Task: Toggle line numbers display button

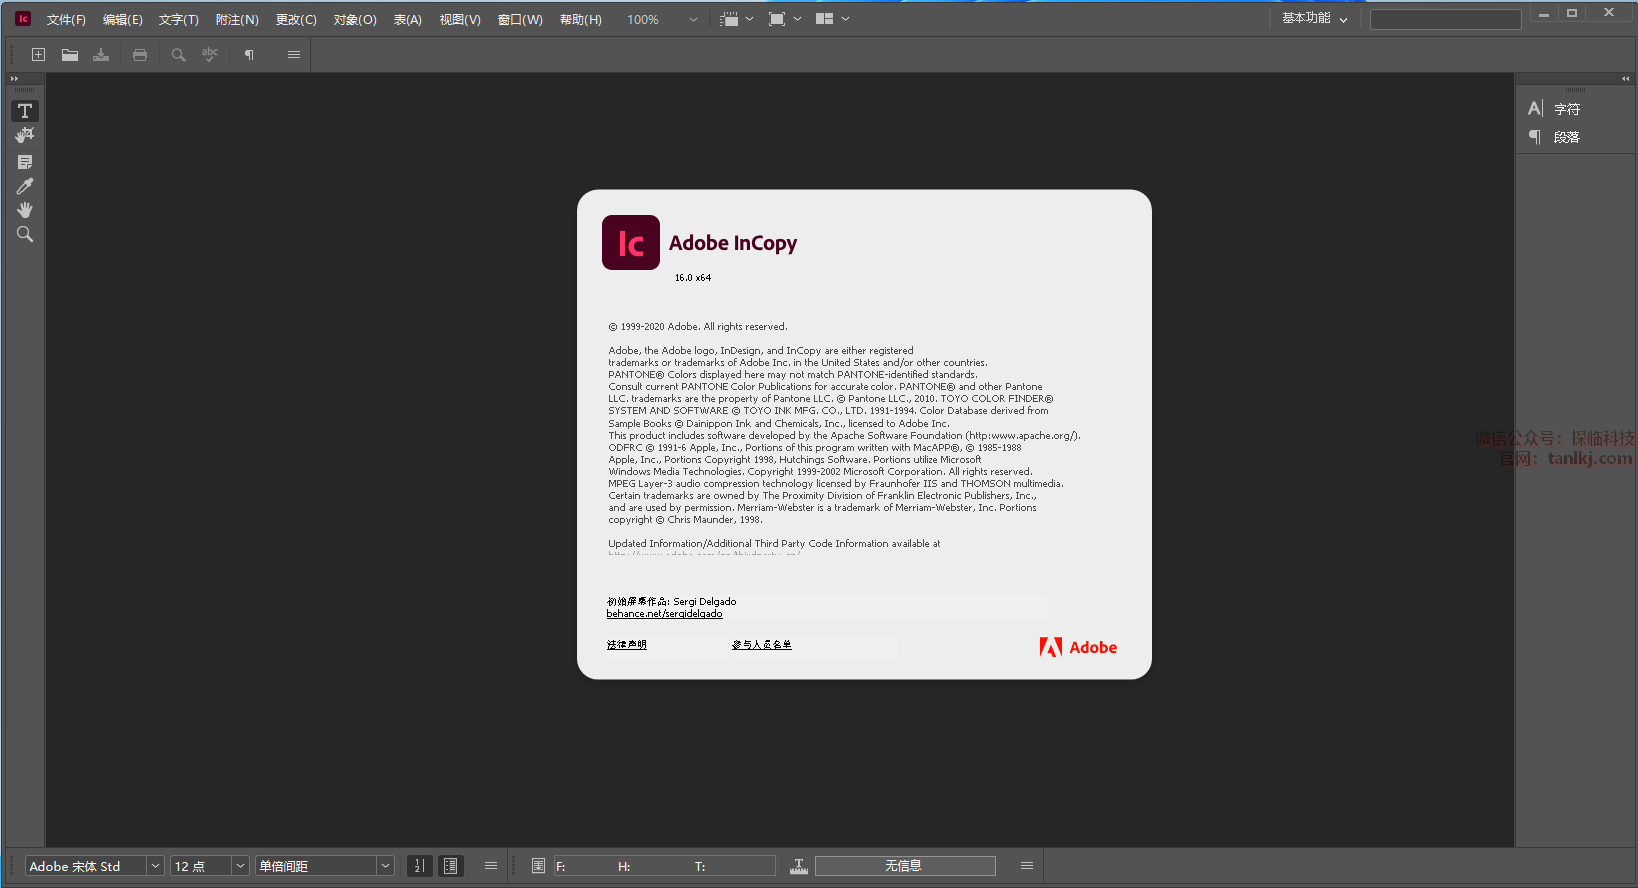Action: pyautogui.click(x=420, y=866)
